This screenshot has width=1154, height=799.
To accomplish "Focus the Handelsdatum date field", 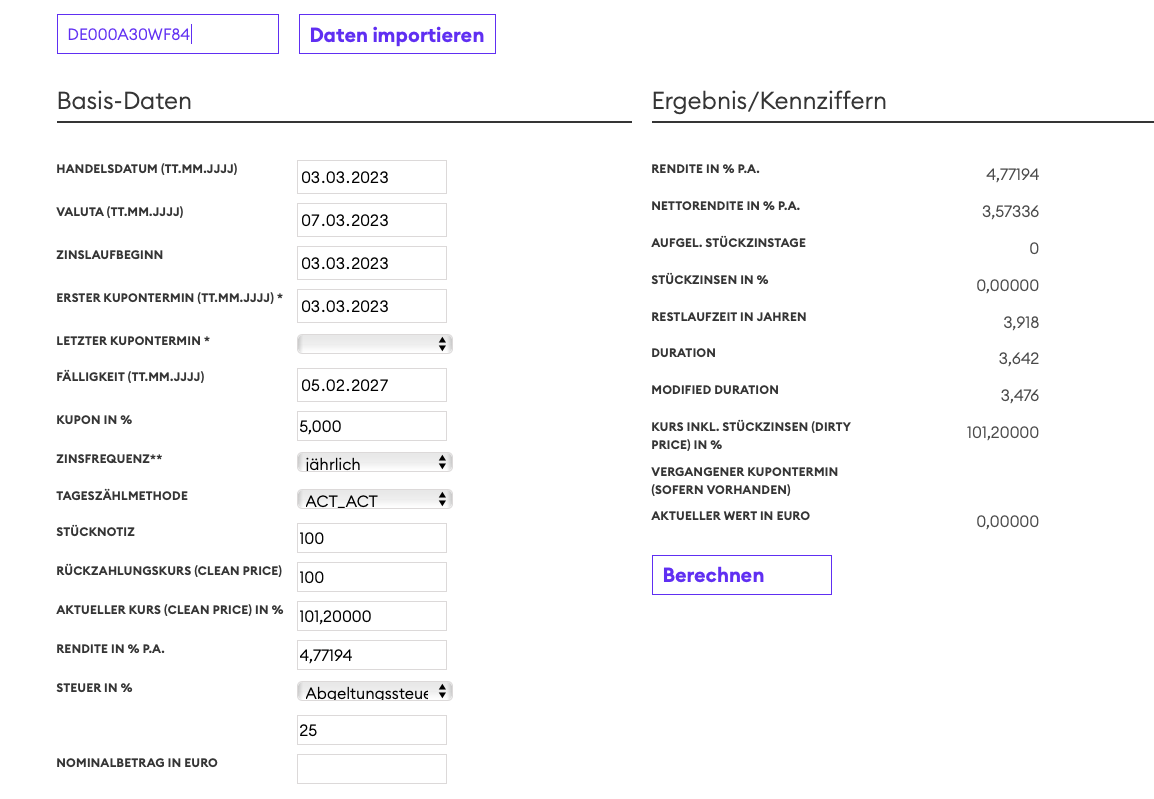I will [x=371, y=177].
